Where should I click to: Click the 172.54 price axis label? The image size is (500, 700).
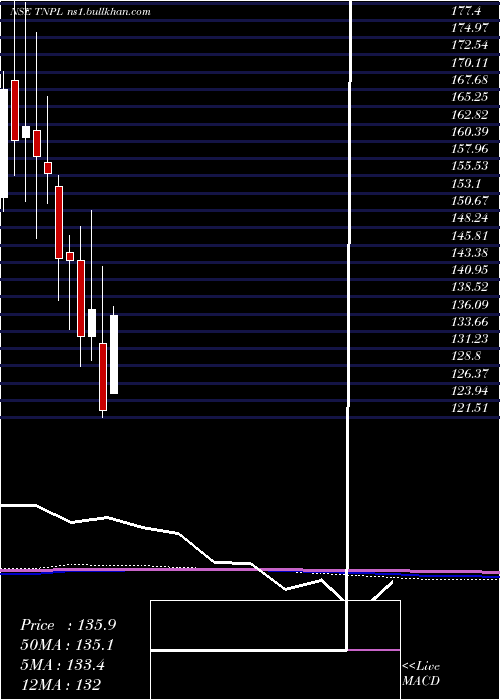click(x=470, y=46)
